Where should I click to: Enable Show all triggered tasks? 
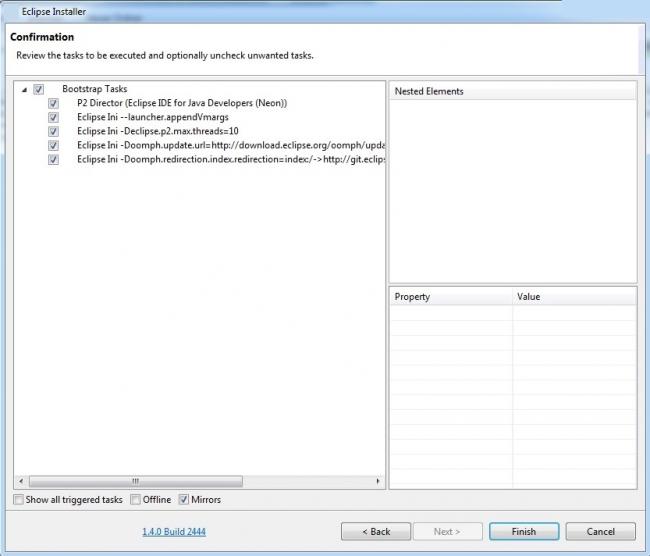(18, 500)
